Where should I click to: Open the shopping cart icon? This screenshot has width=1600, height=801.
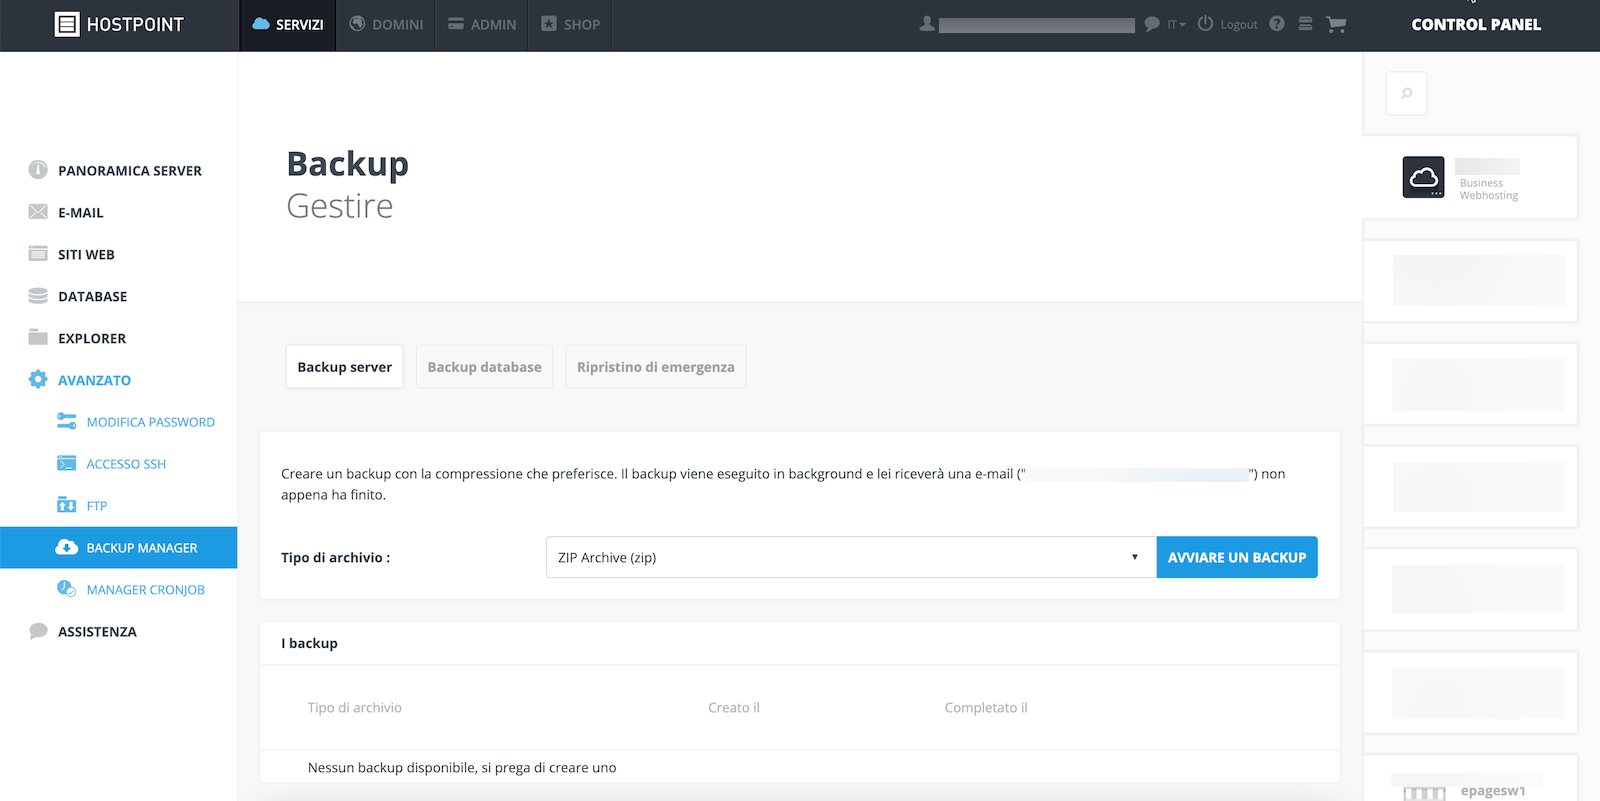[1336, 24]
